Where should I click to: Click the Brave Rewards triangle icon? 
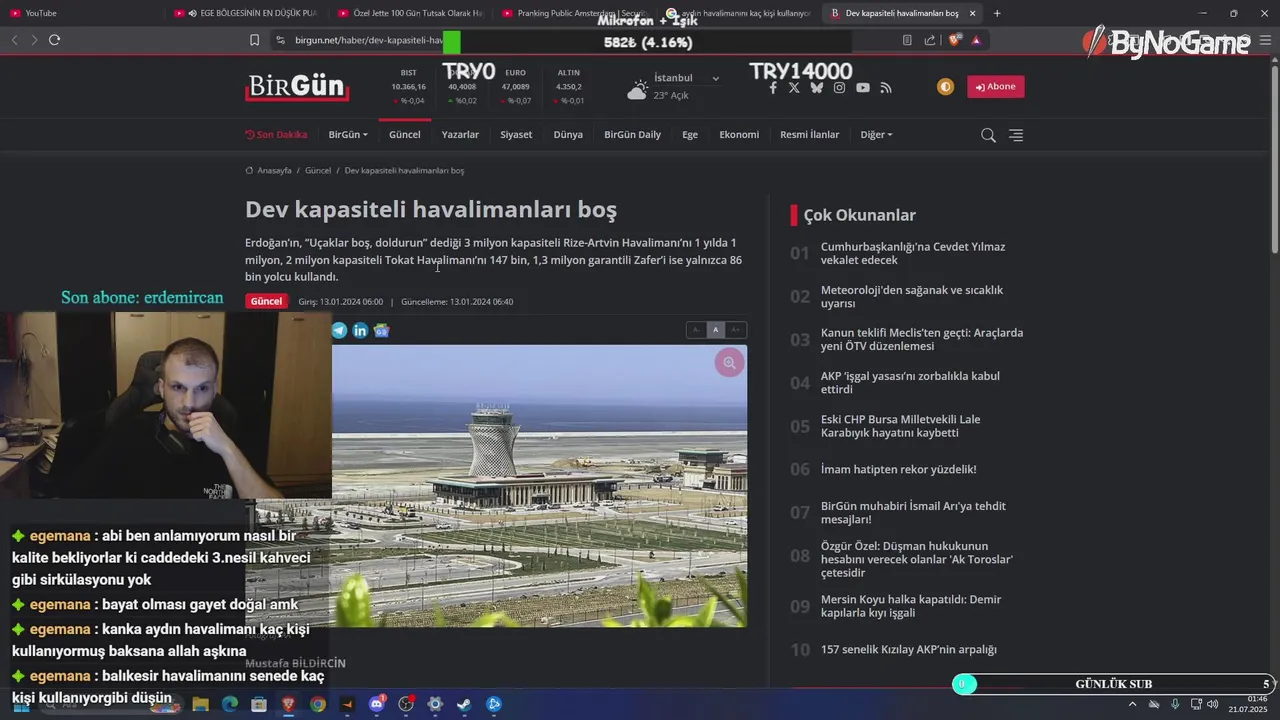(976, 40)
